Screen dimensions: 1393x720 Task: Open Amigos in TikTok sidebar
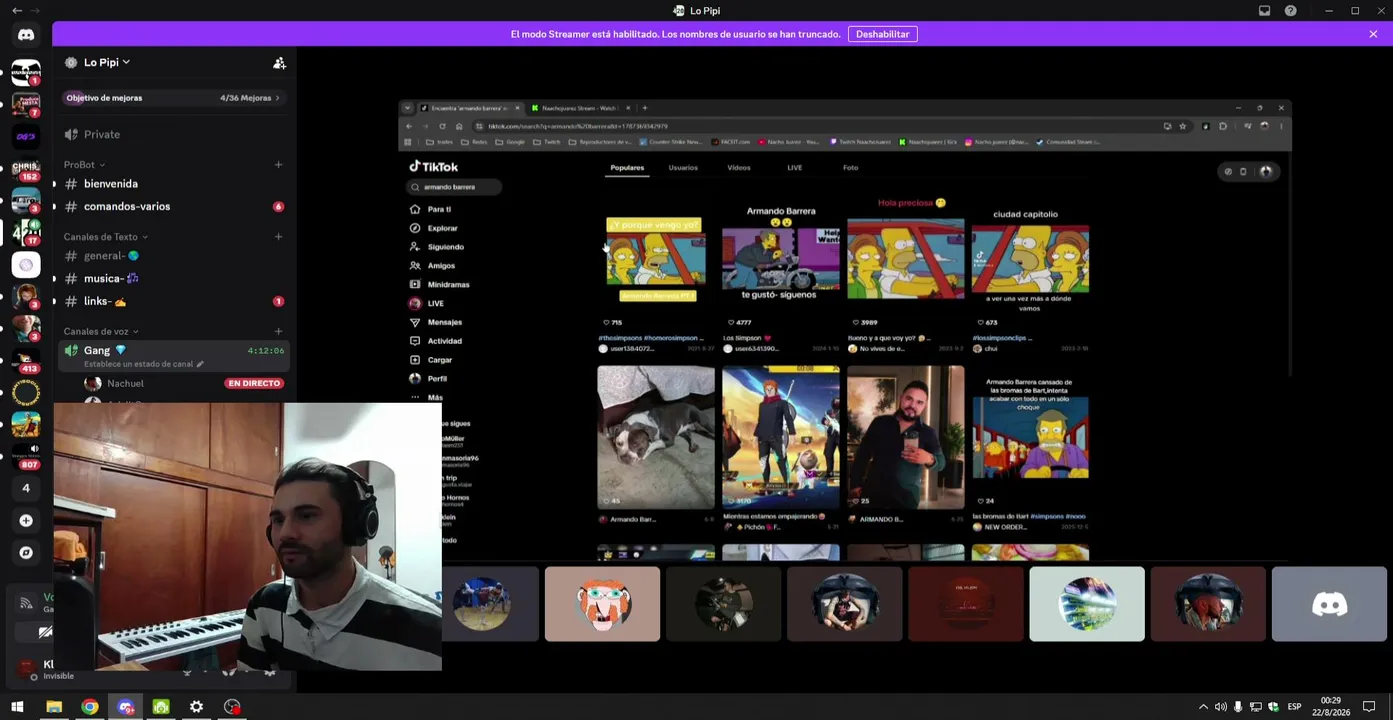[432, 266]
